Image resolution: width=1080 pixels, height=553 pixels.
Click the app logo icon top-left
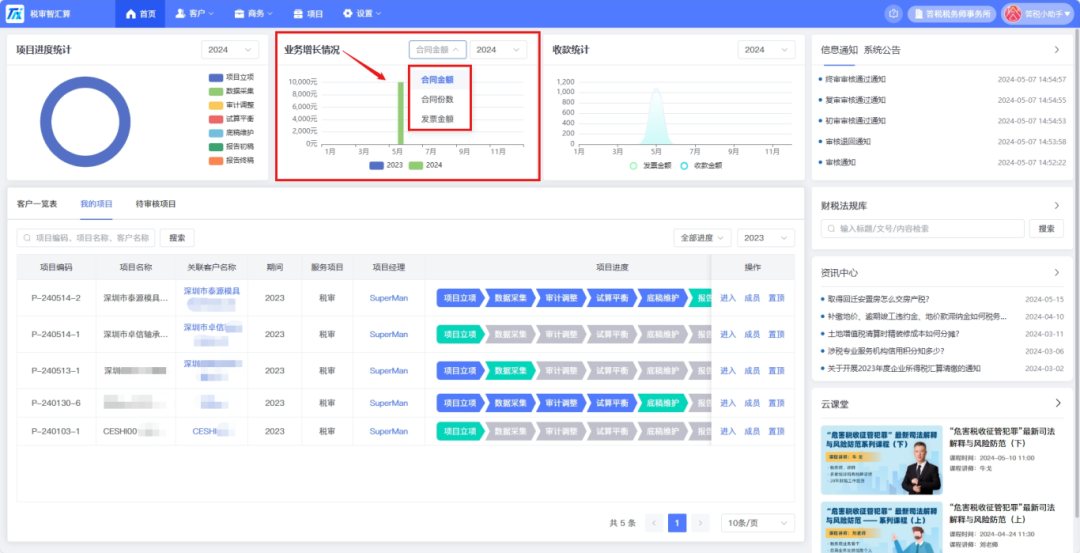tap(14, 13)
